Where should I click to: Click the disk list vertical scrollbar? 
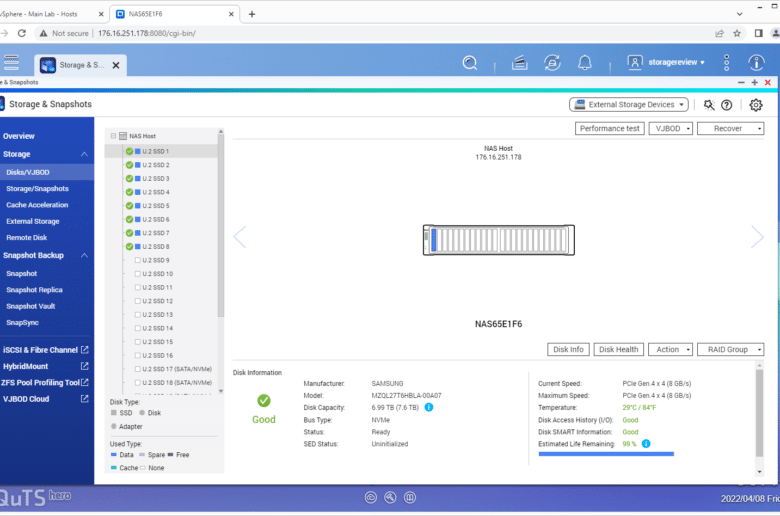point(220,224)
